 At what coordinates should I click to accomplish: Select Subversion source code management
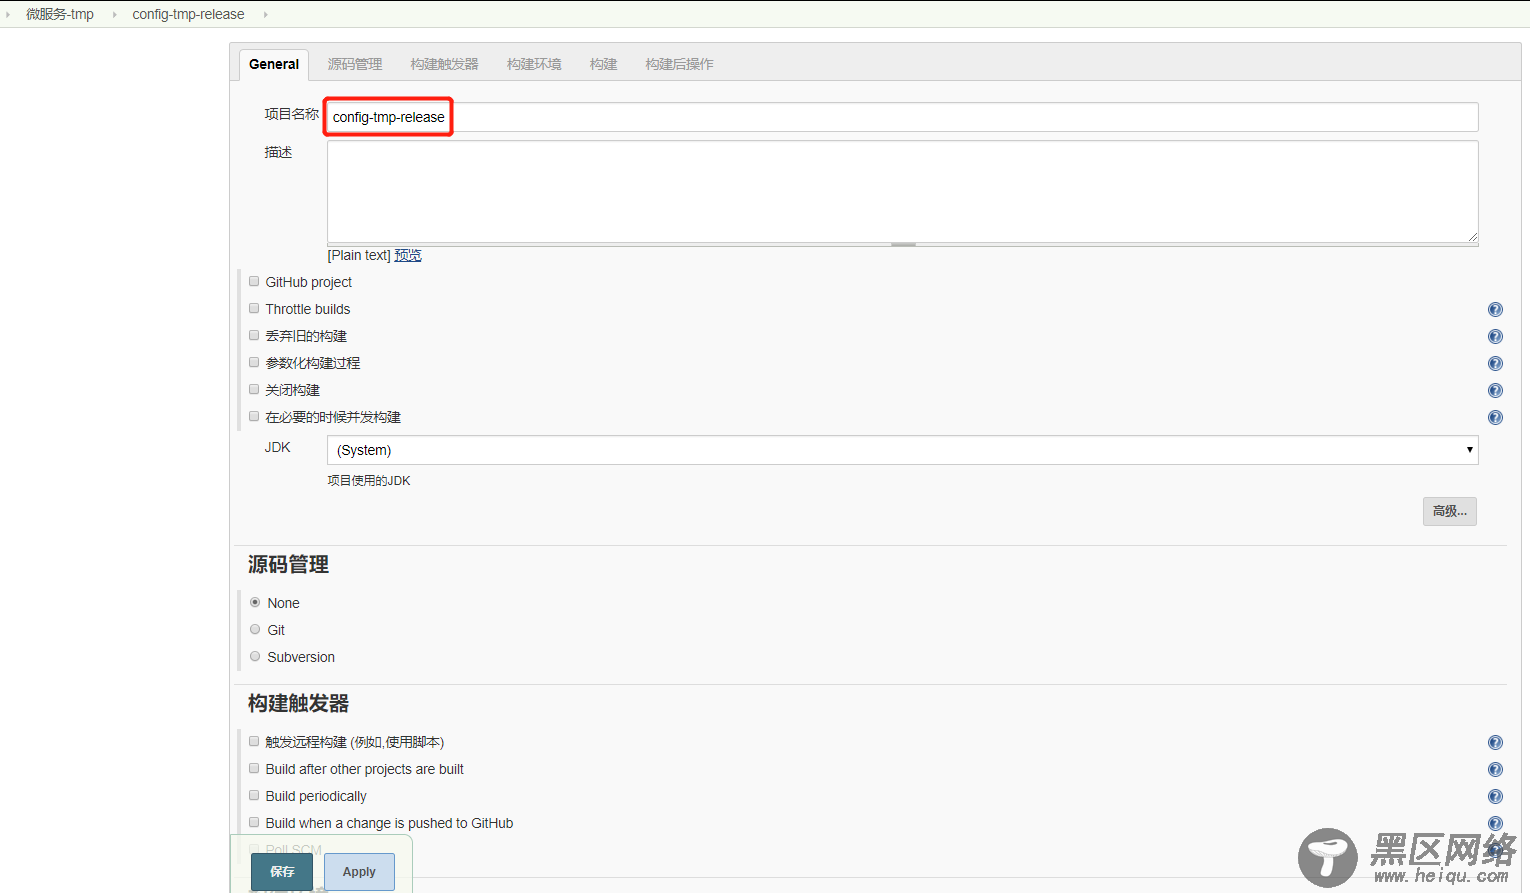(x=255, y=657)
